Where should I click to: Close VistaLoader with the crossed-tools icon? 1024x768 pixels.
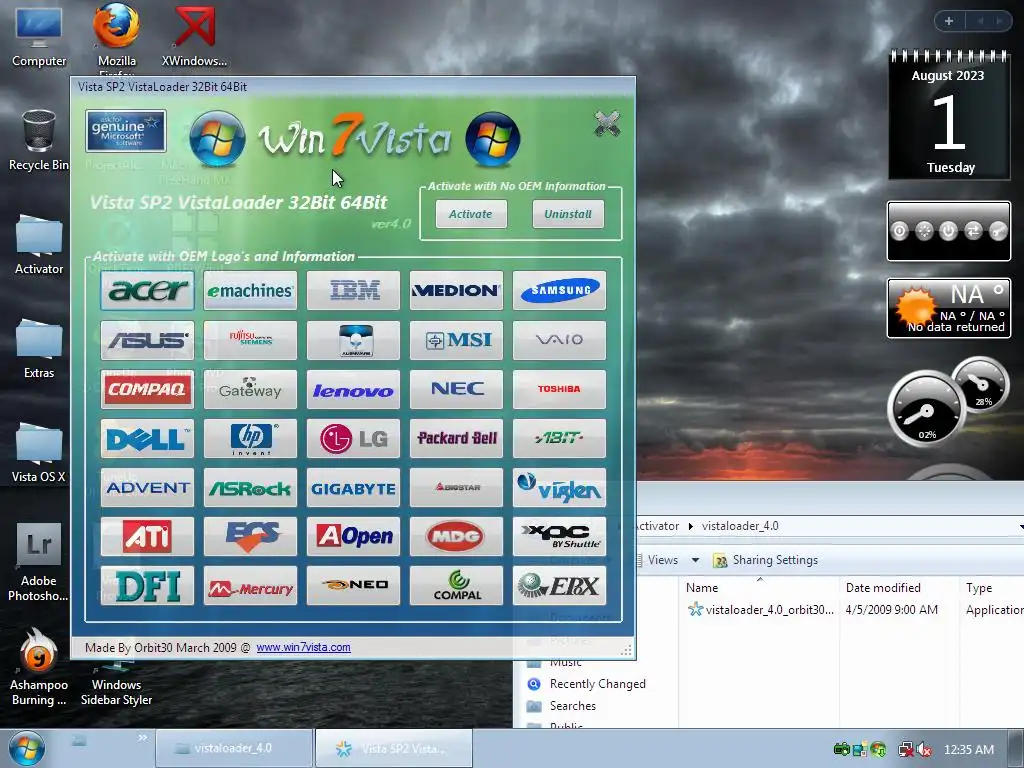(x=607, y=123)
